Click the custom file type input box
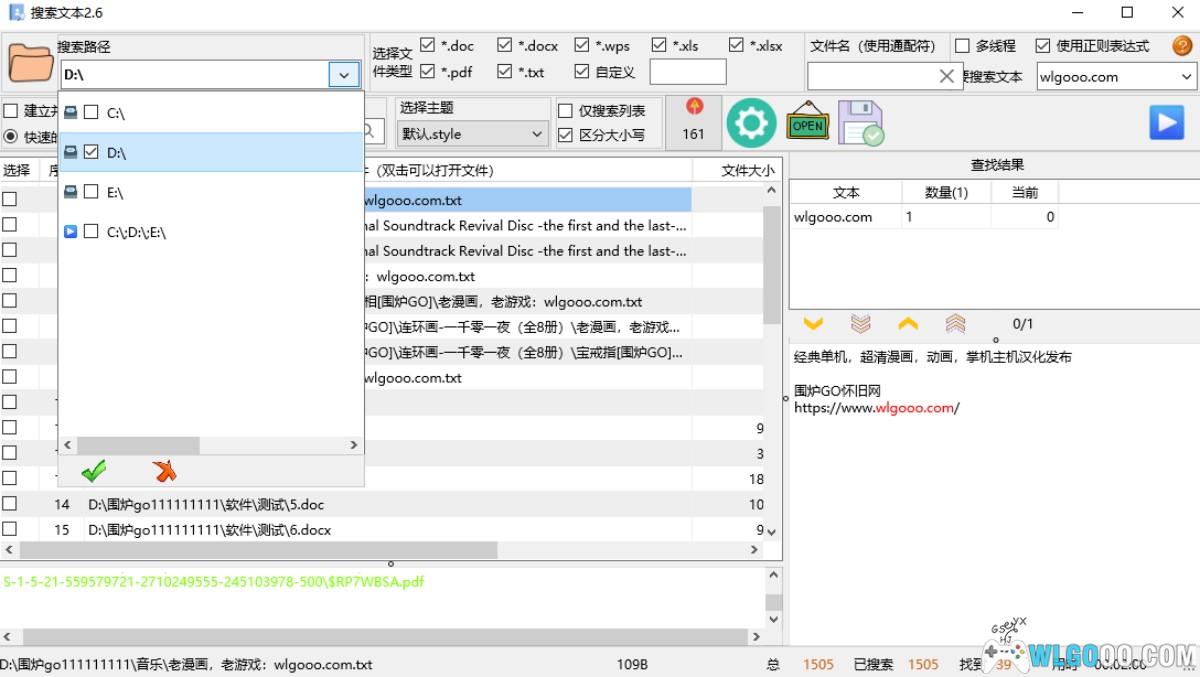1200x677 pixels. point(688,72)
